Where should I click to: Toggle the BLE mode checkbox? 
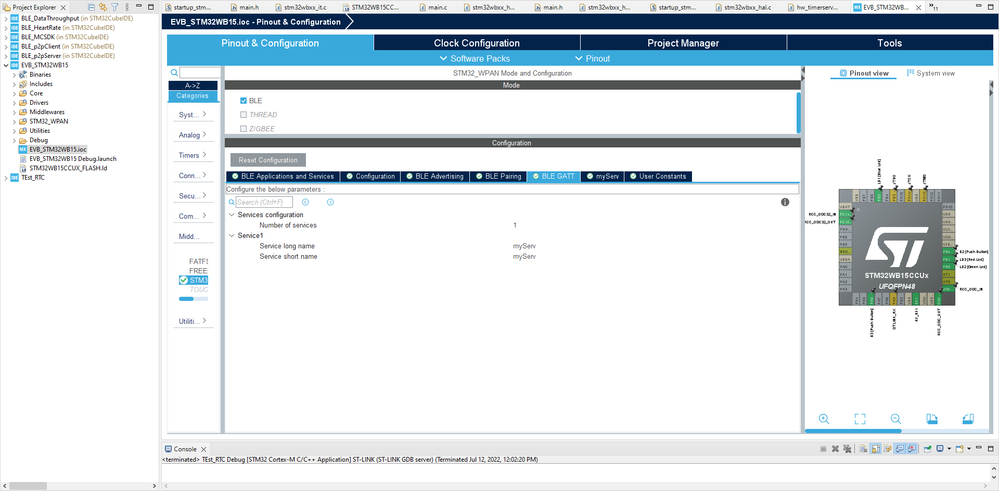(x=243, y=101)
